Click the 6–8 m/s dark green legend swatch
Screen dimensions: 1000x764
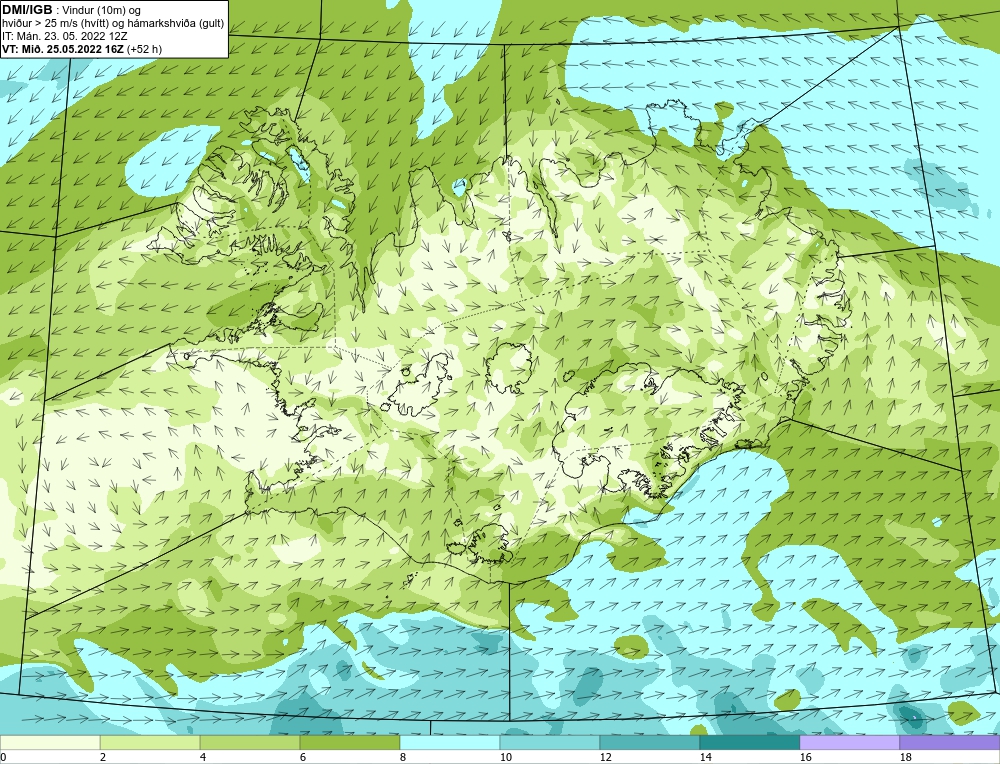[x=349, y=742]
